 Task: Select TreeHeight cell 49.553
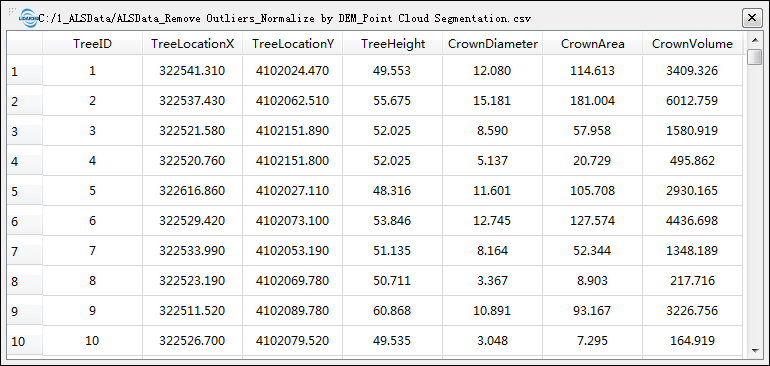point(393,71)
